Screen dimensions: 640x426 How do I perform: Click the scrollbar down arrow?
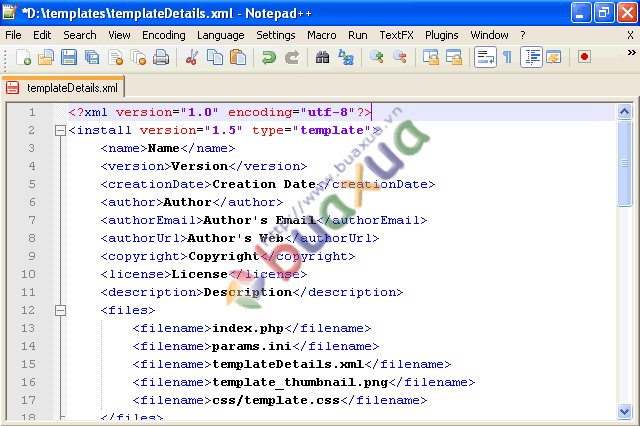(624, 411)
